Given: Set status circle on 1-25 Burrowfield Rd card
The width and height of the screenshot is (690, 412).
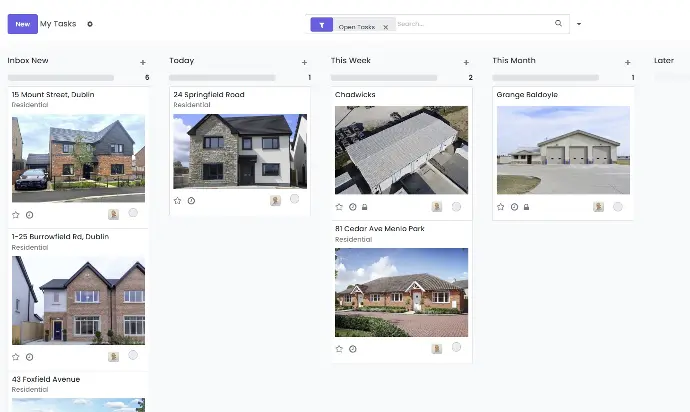Looking at the screenshot, I should [133, 355].
